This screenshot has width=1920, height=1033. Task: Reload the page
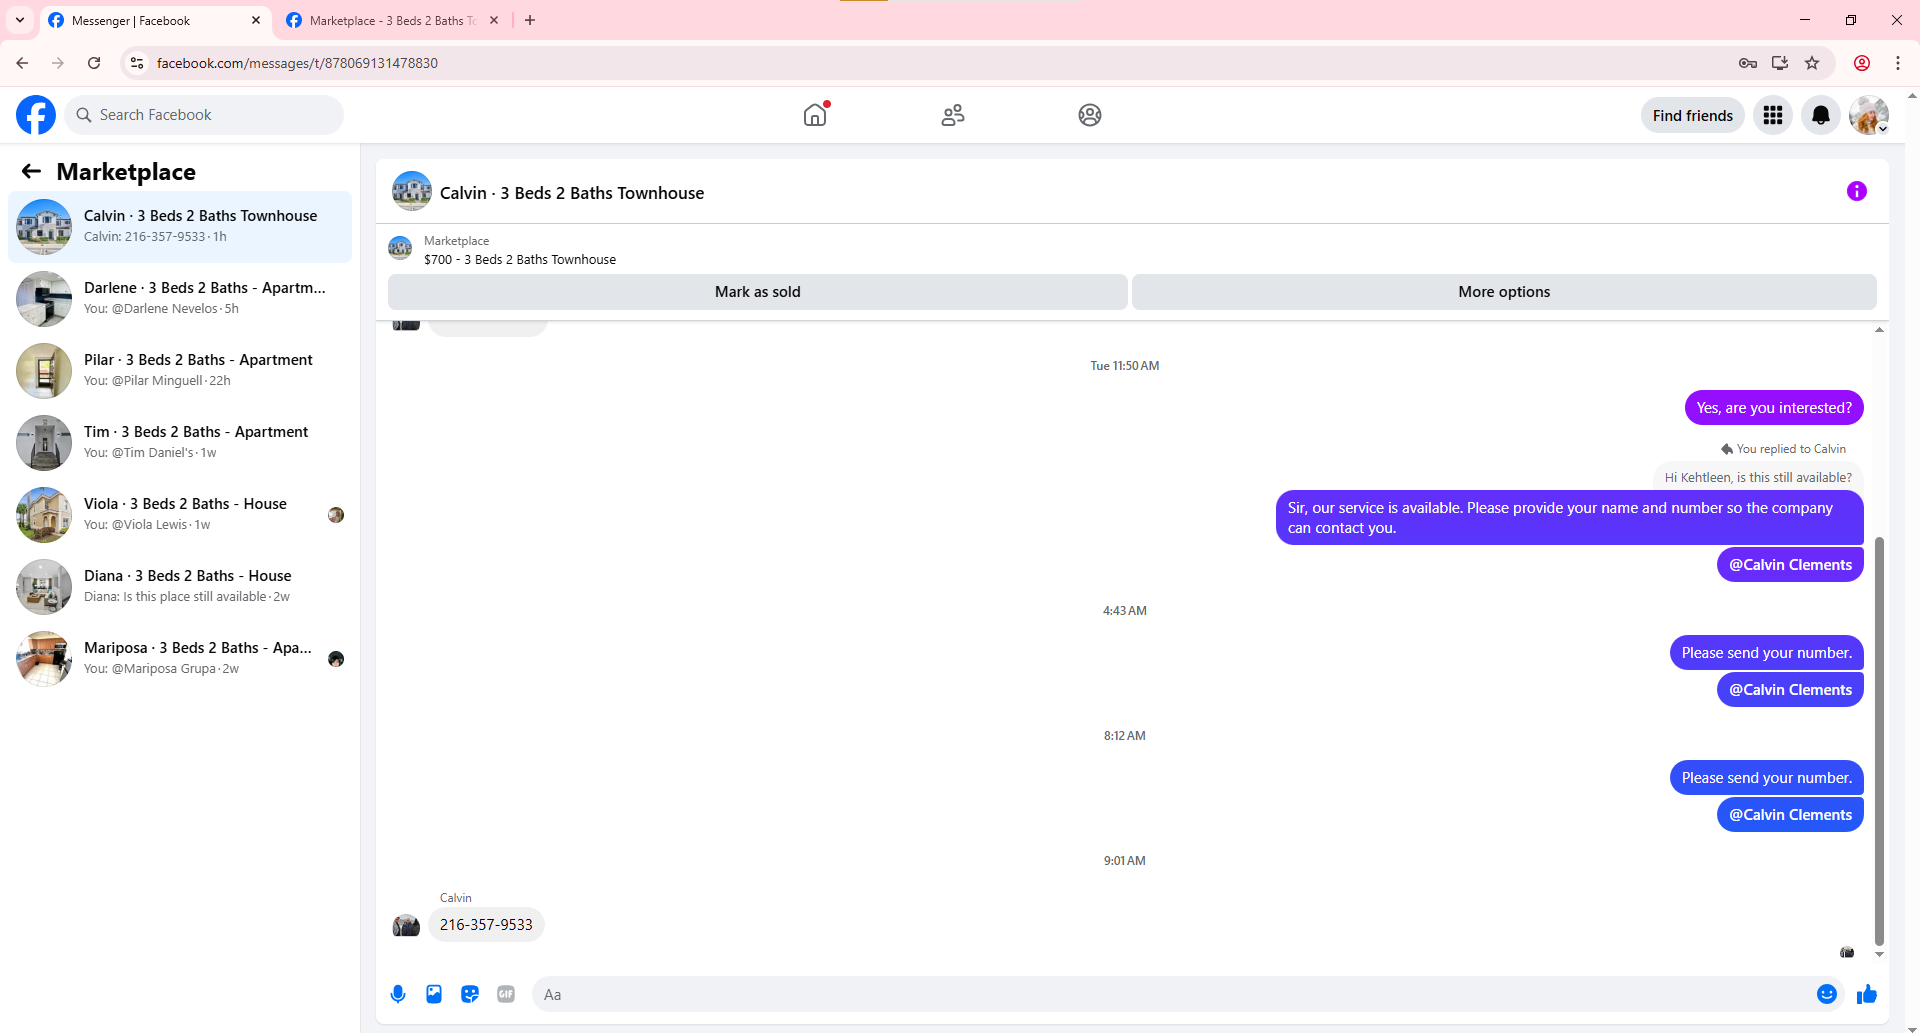94,63
